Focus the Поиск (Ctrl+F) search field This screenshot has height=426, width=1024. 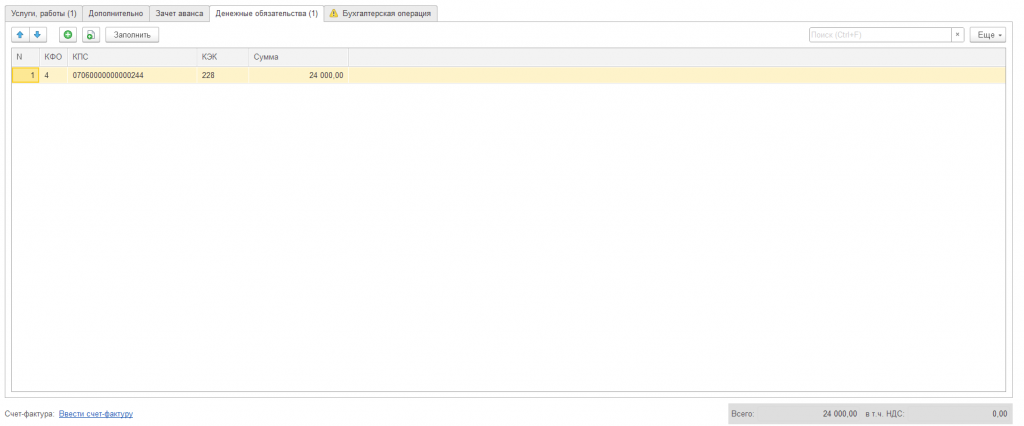tap(880, 35)
